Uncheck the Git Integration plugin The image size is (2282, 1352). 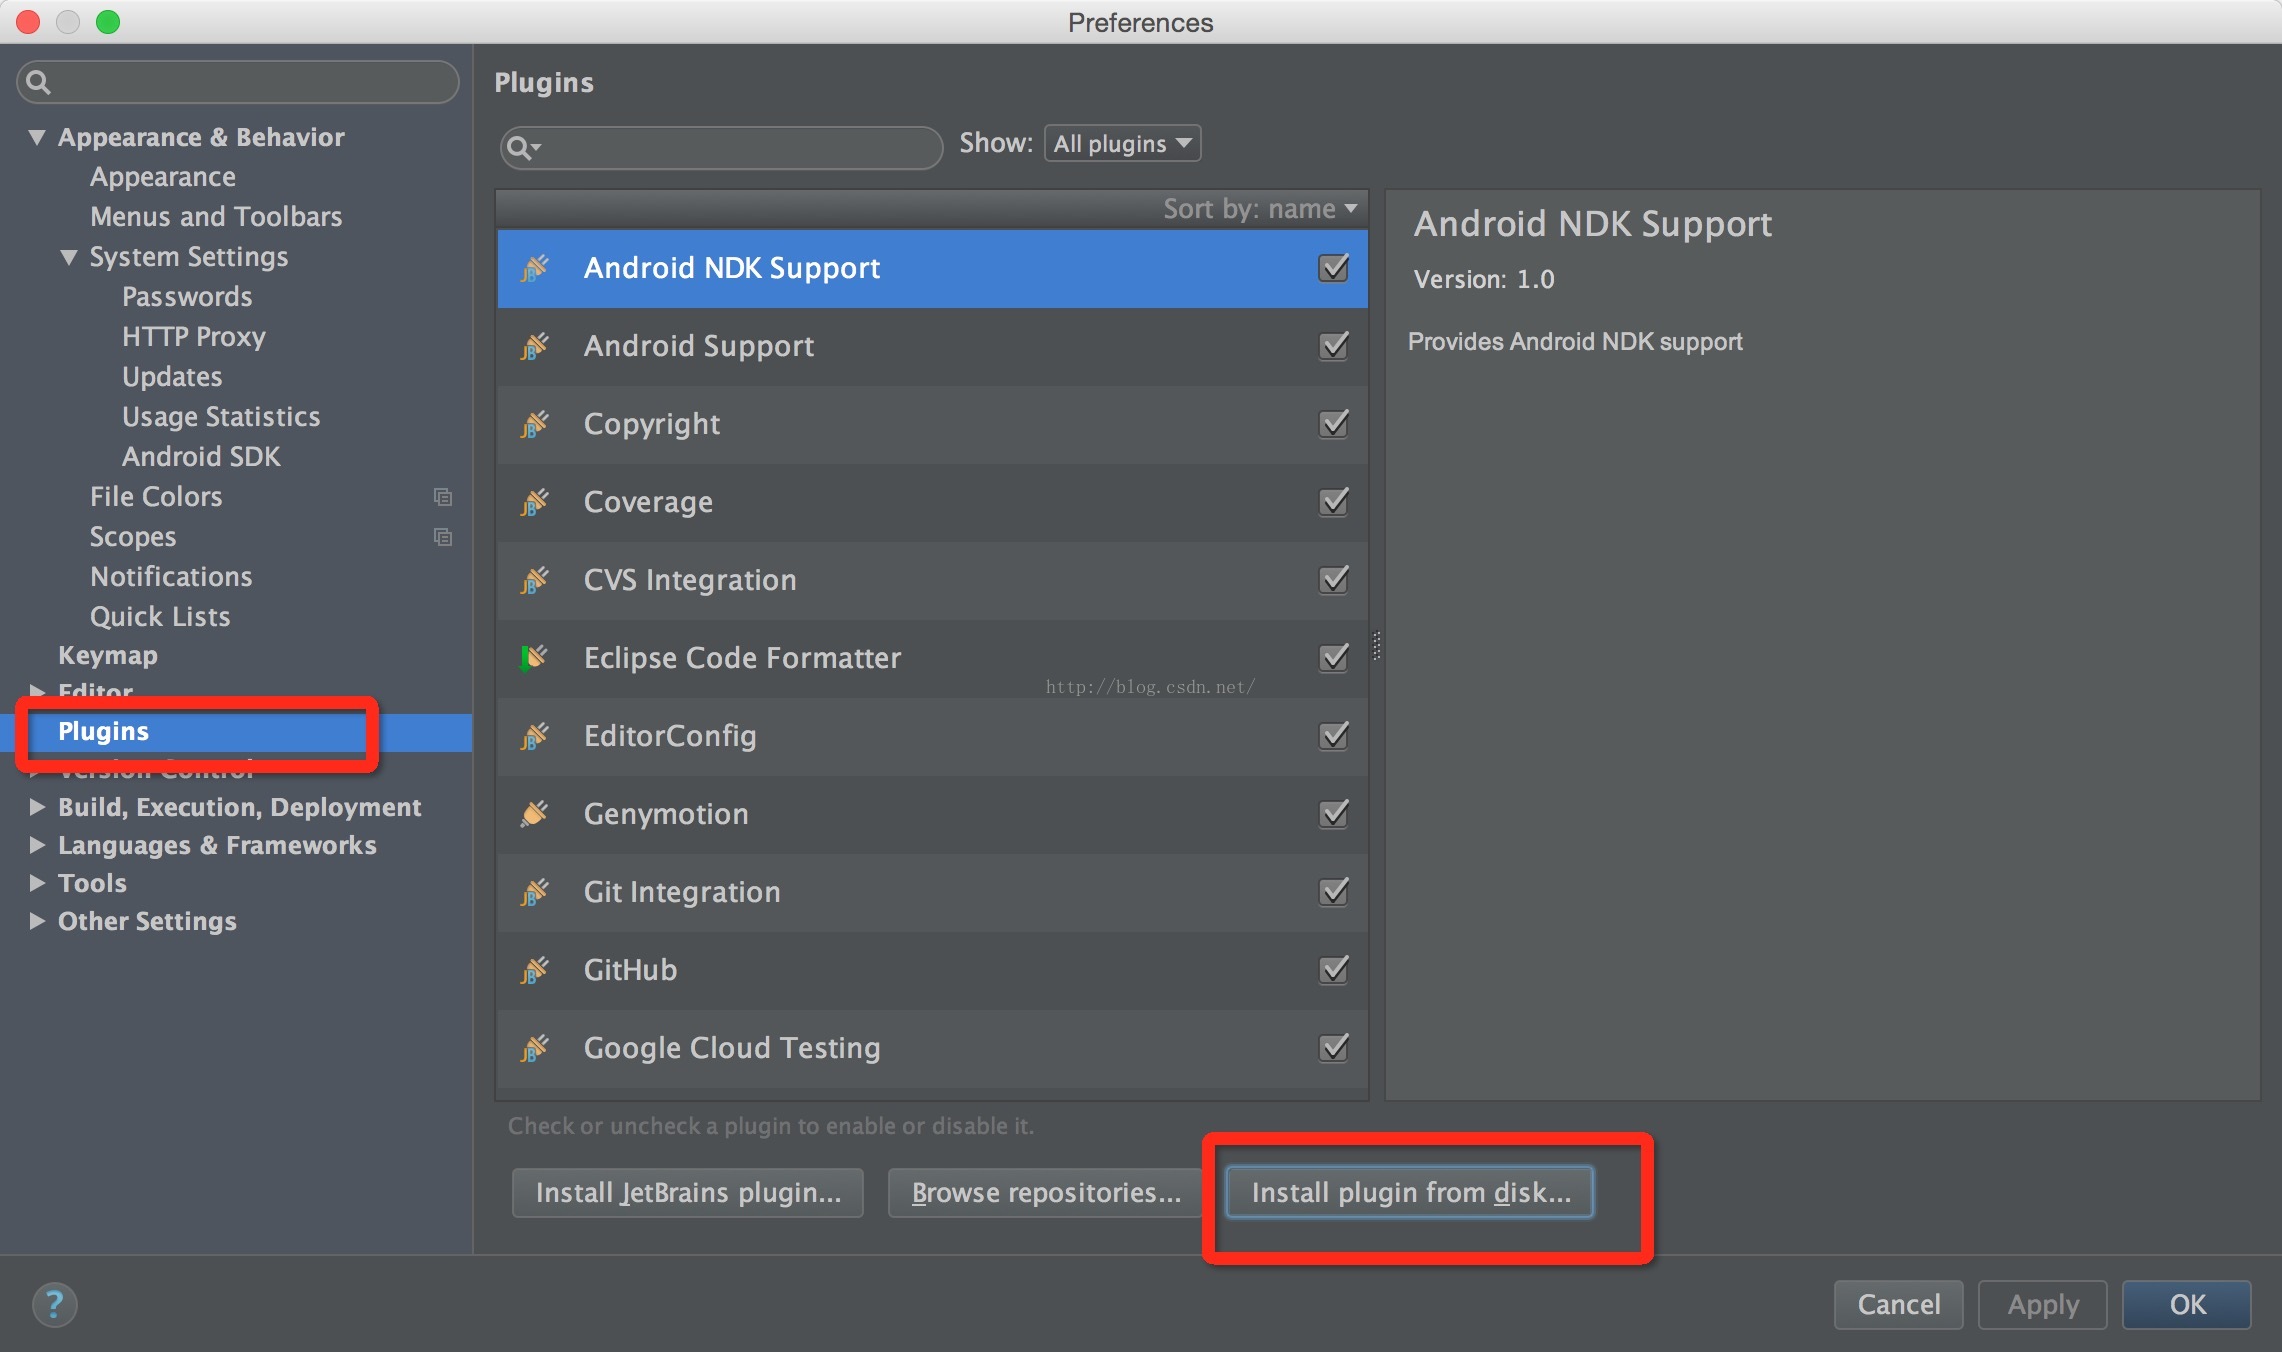pos(1334,892)
